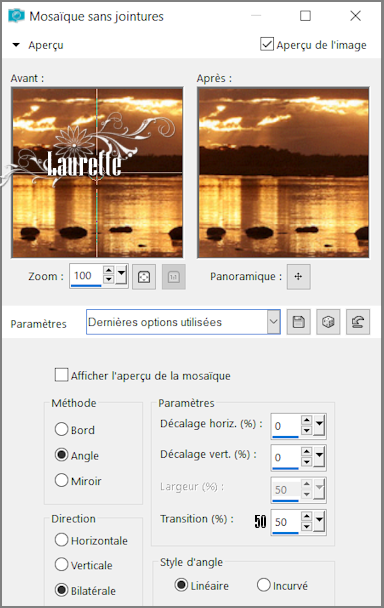The image size is (384, 608).
Task: Increase Décalage horiz. value by one step
Action: [306, 420]
